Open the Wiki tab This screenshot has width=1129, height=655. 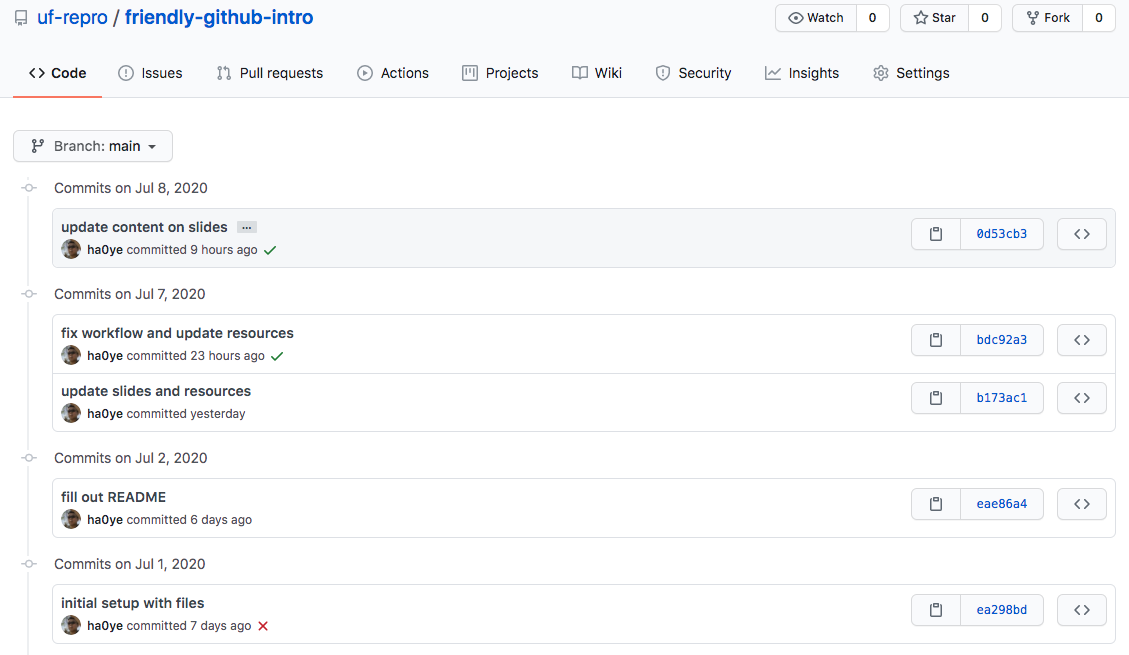[x=596, y=73]
